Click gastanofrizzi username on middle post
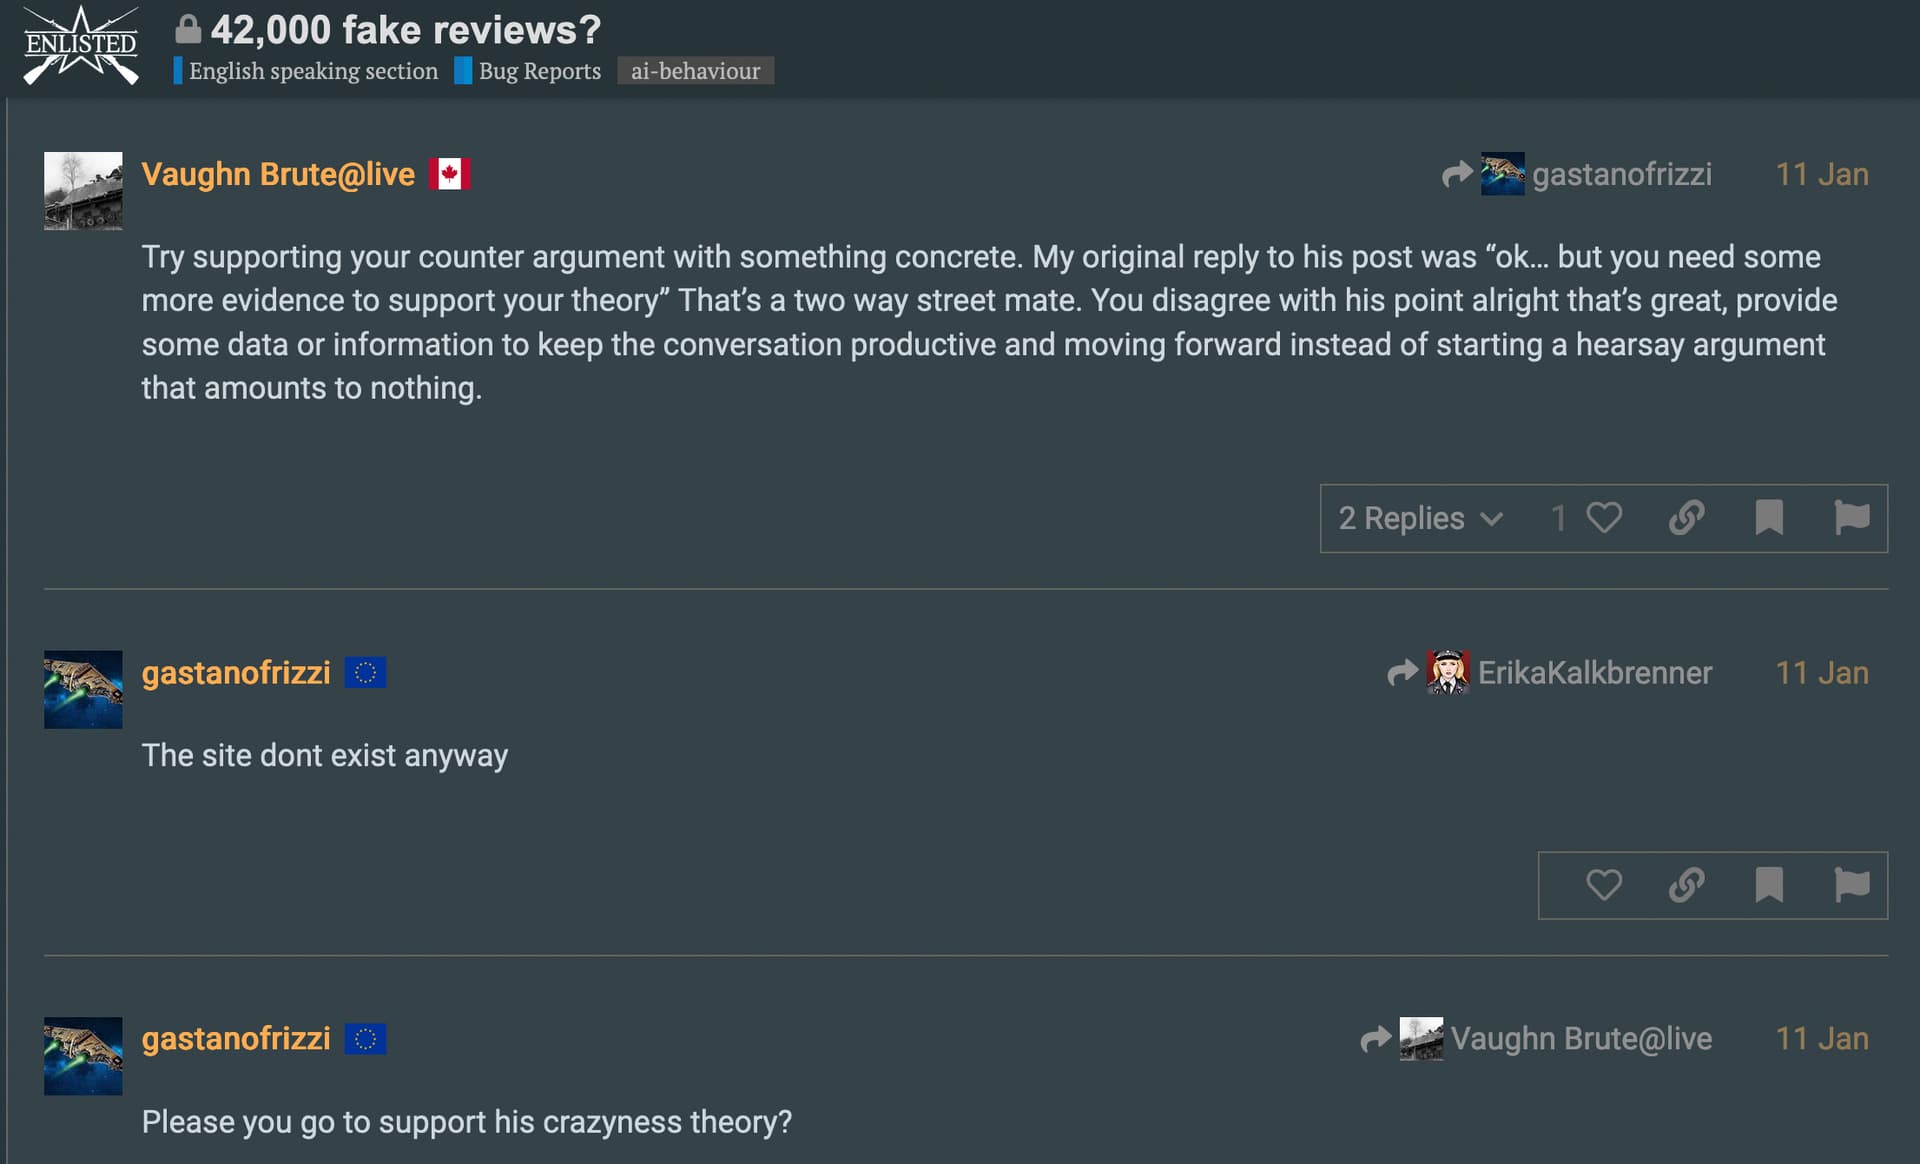The image size is (1920, 1164). pyautogui.click(x=236, y=673)
